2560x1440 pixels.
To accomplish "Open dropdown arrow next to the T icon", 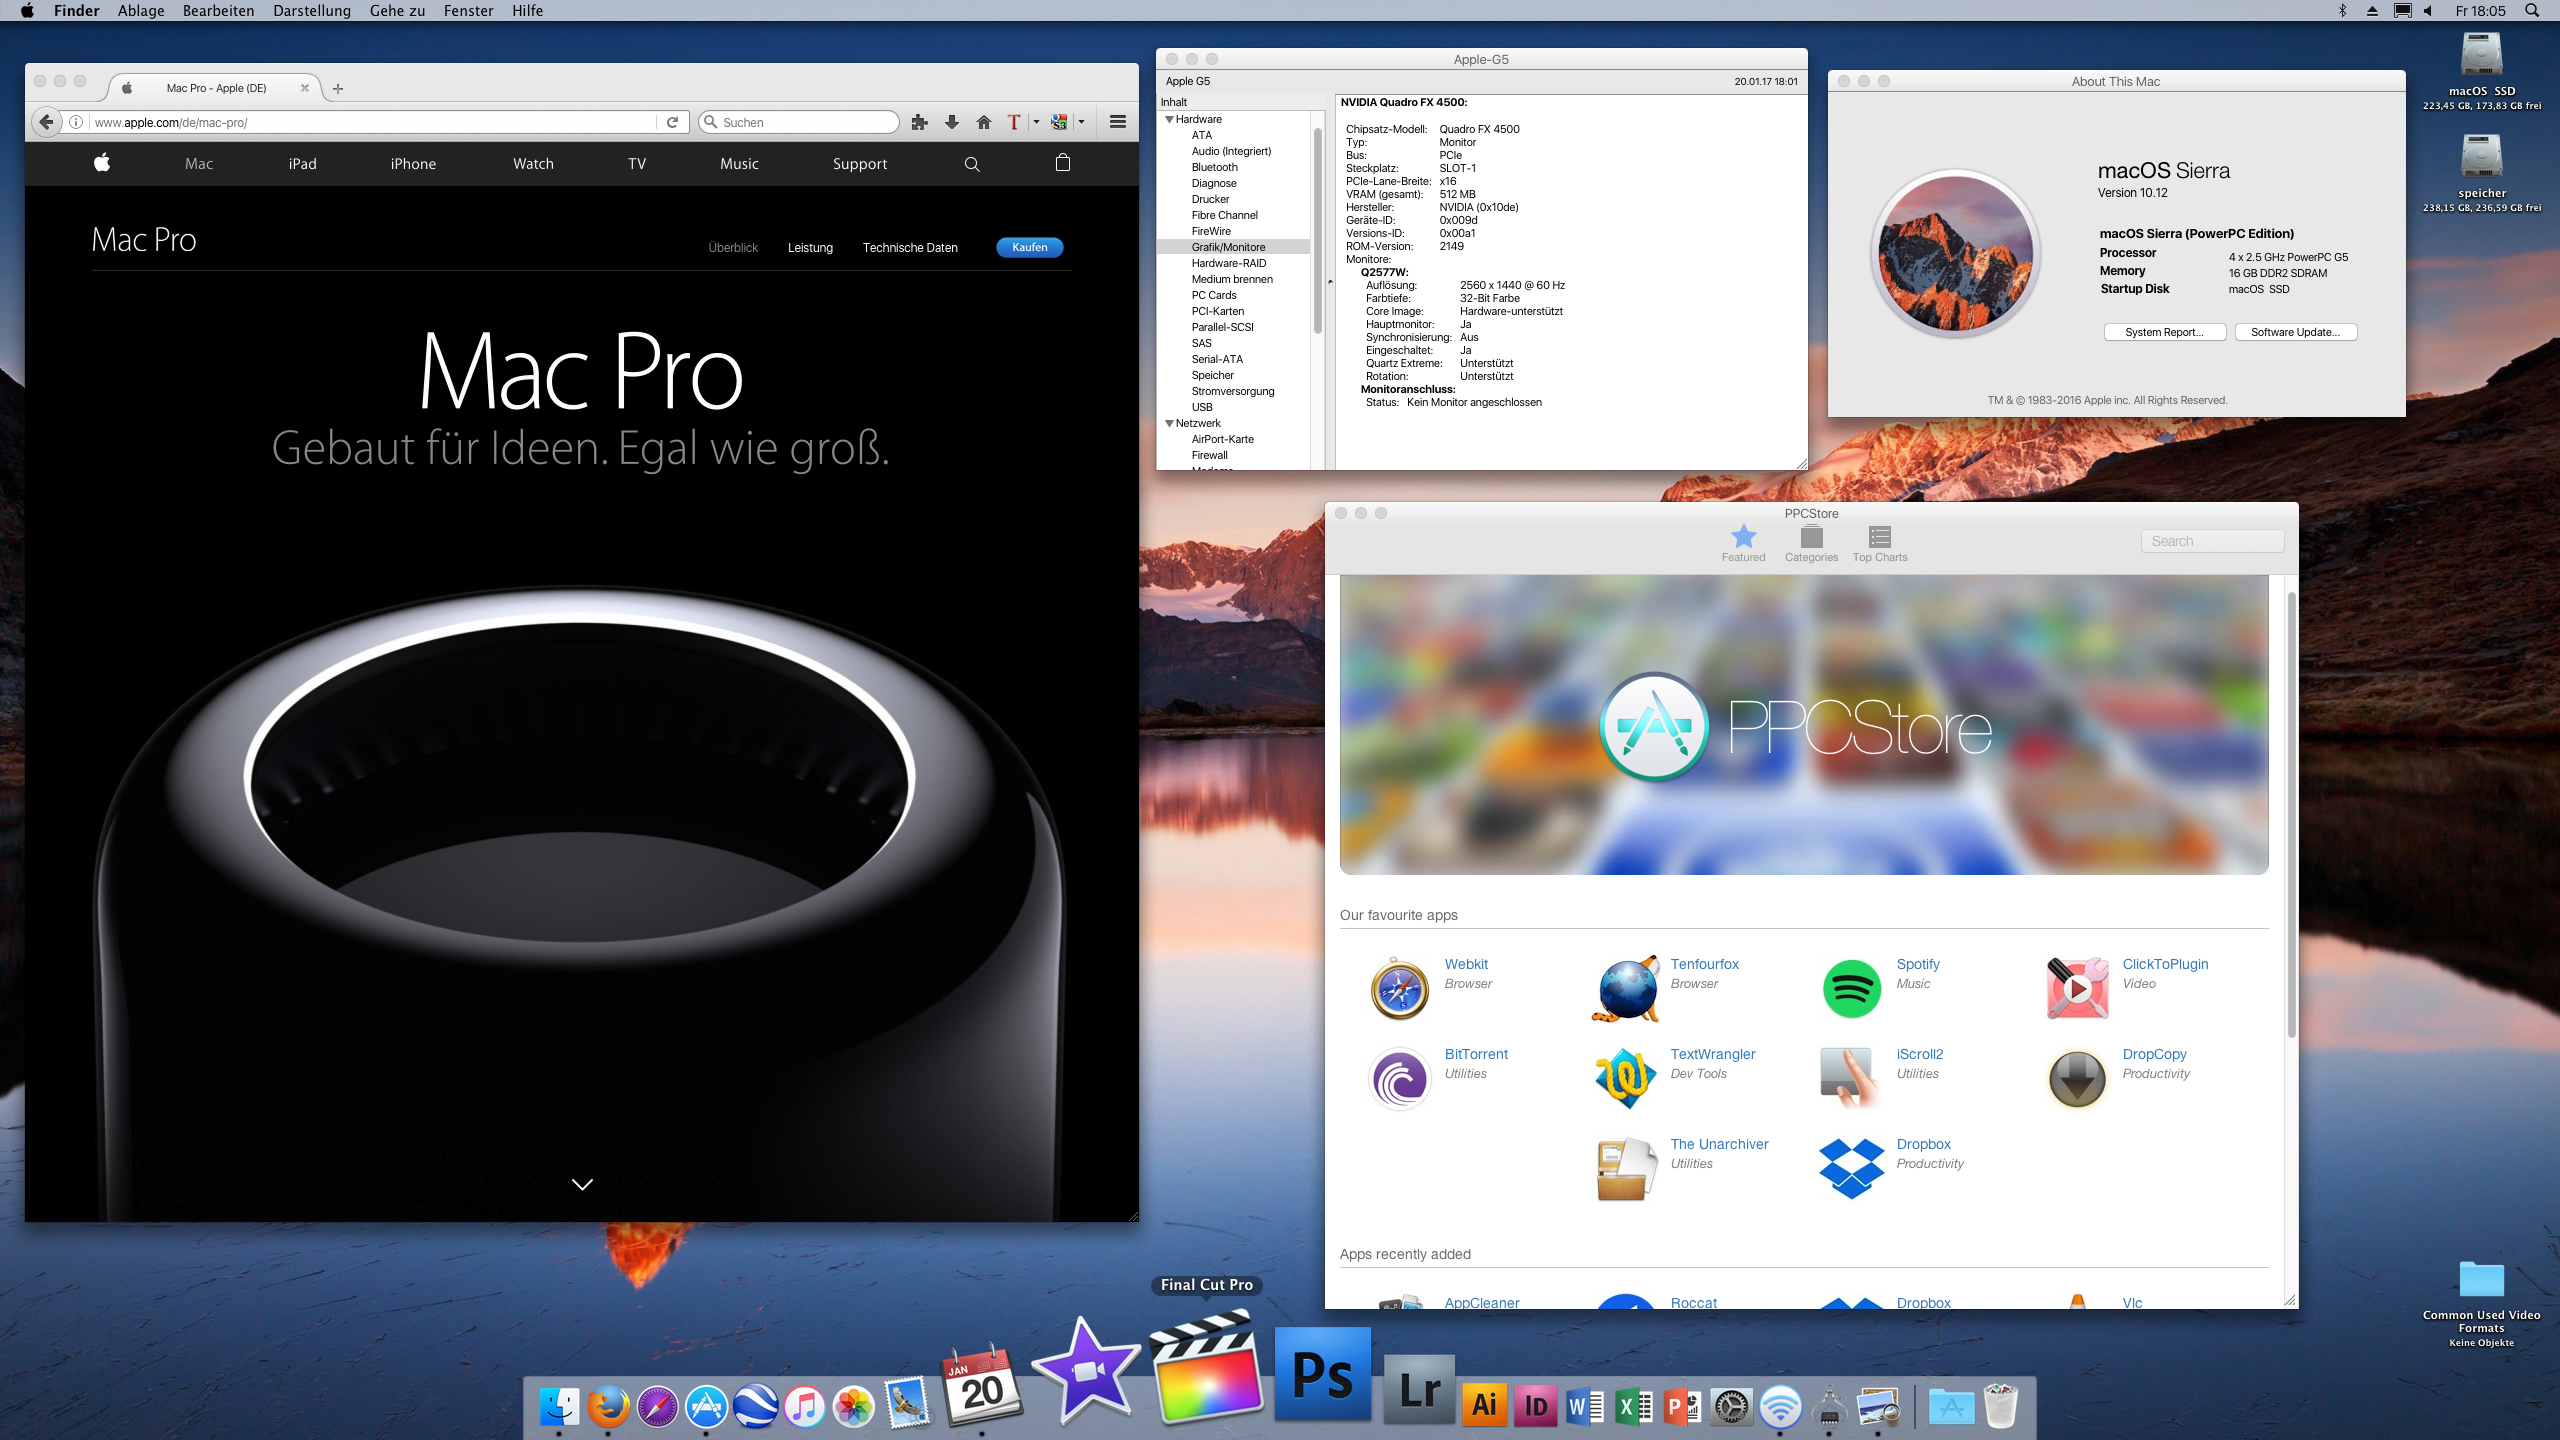I will [x=1036, y=122].
